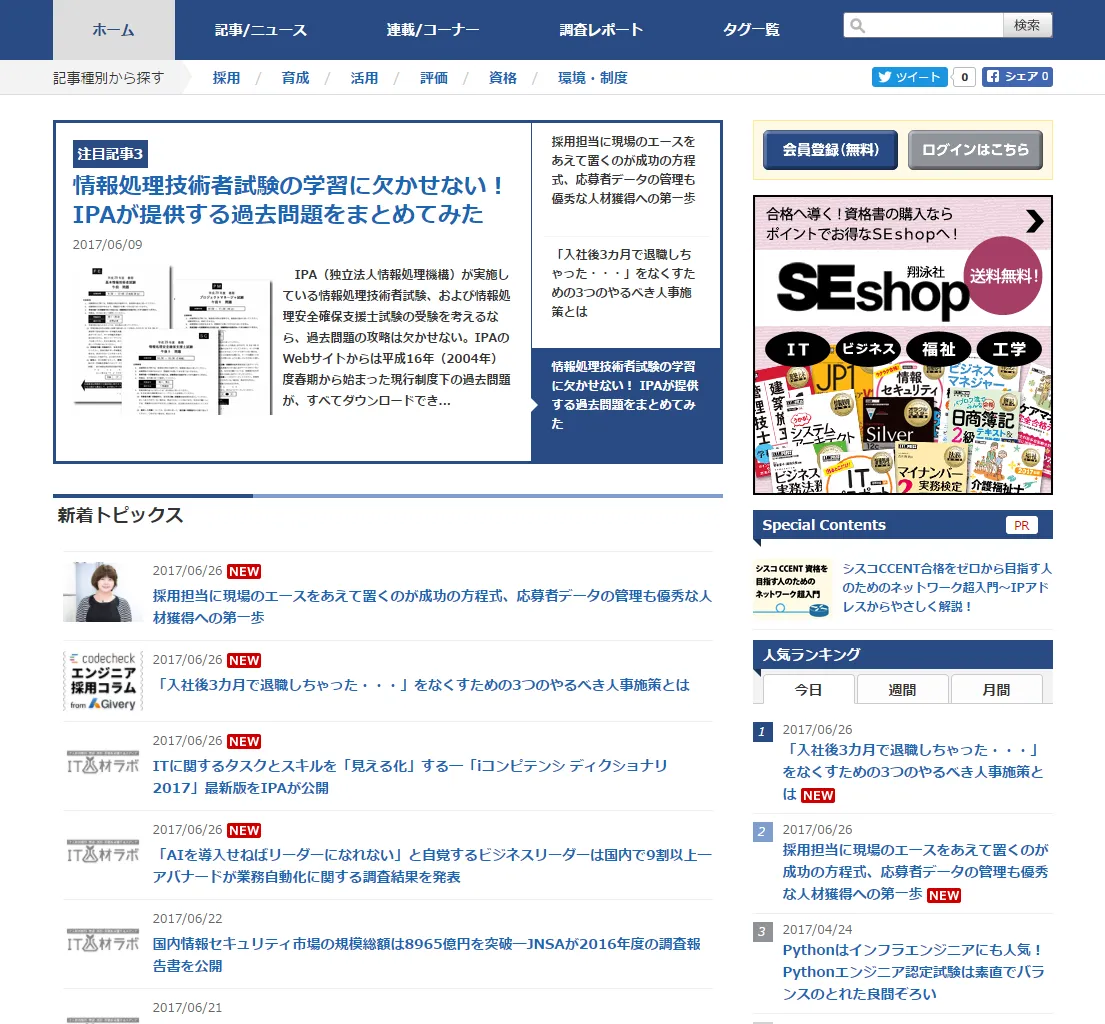The width and height of the screenshot is (1105, 1024).
Task: Click the featured article summary text
Action: (397, 338)
